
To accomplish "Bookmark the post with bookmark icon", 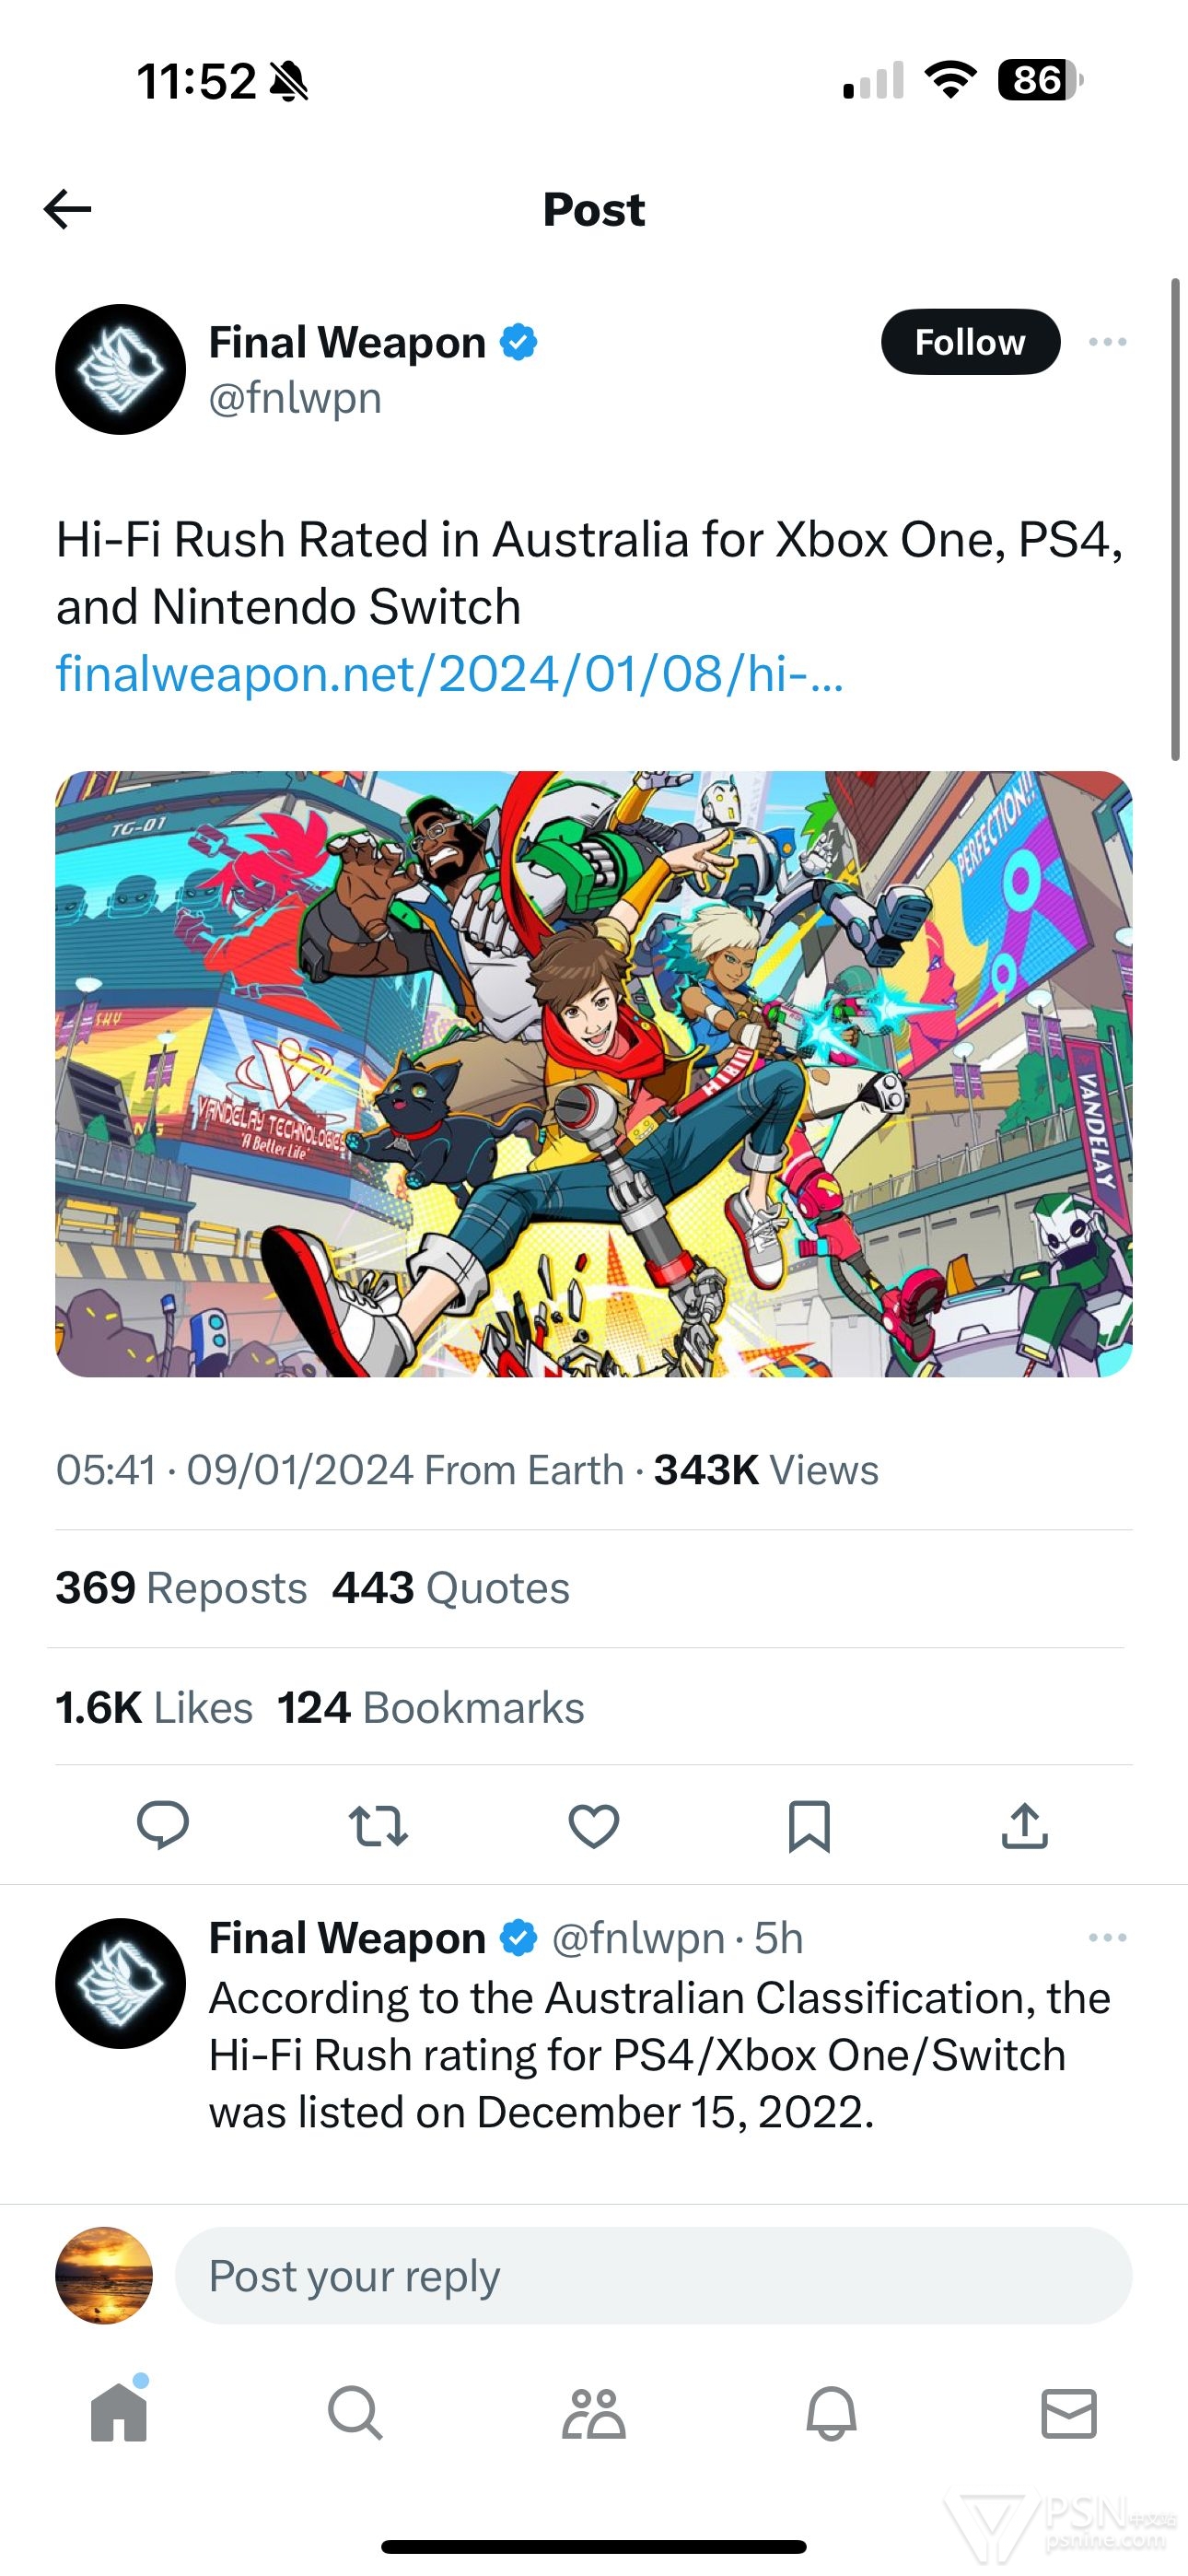I will pos(809,1825).
